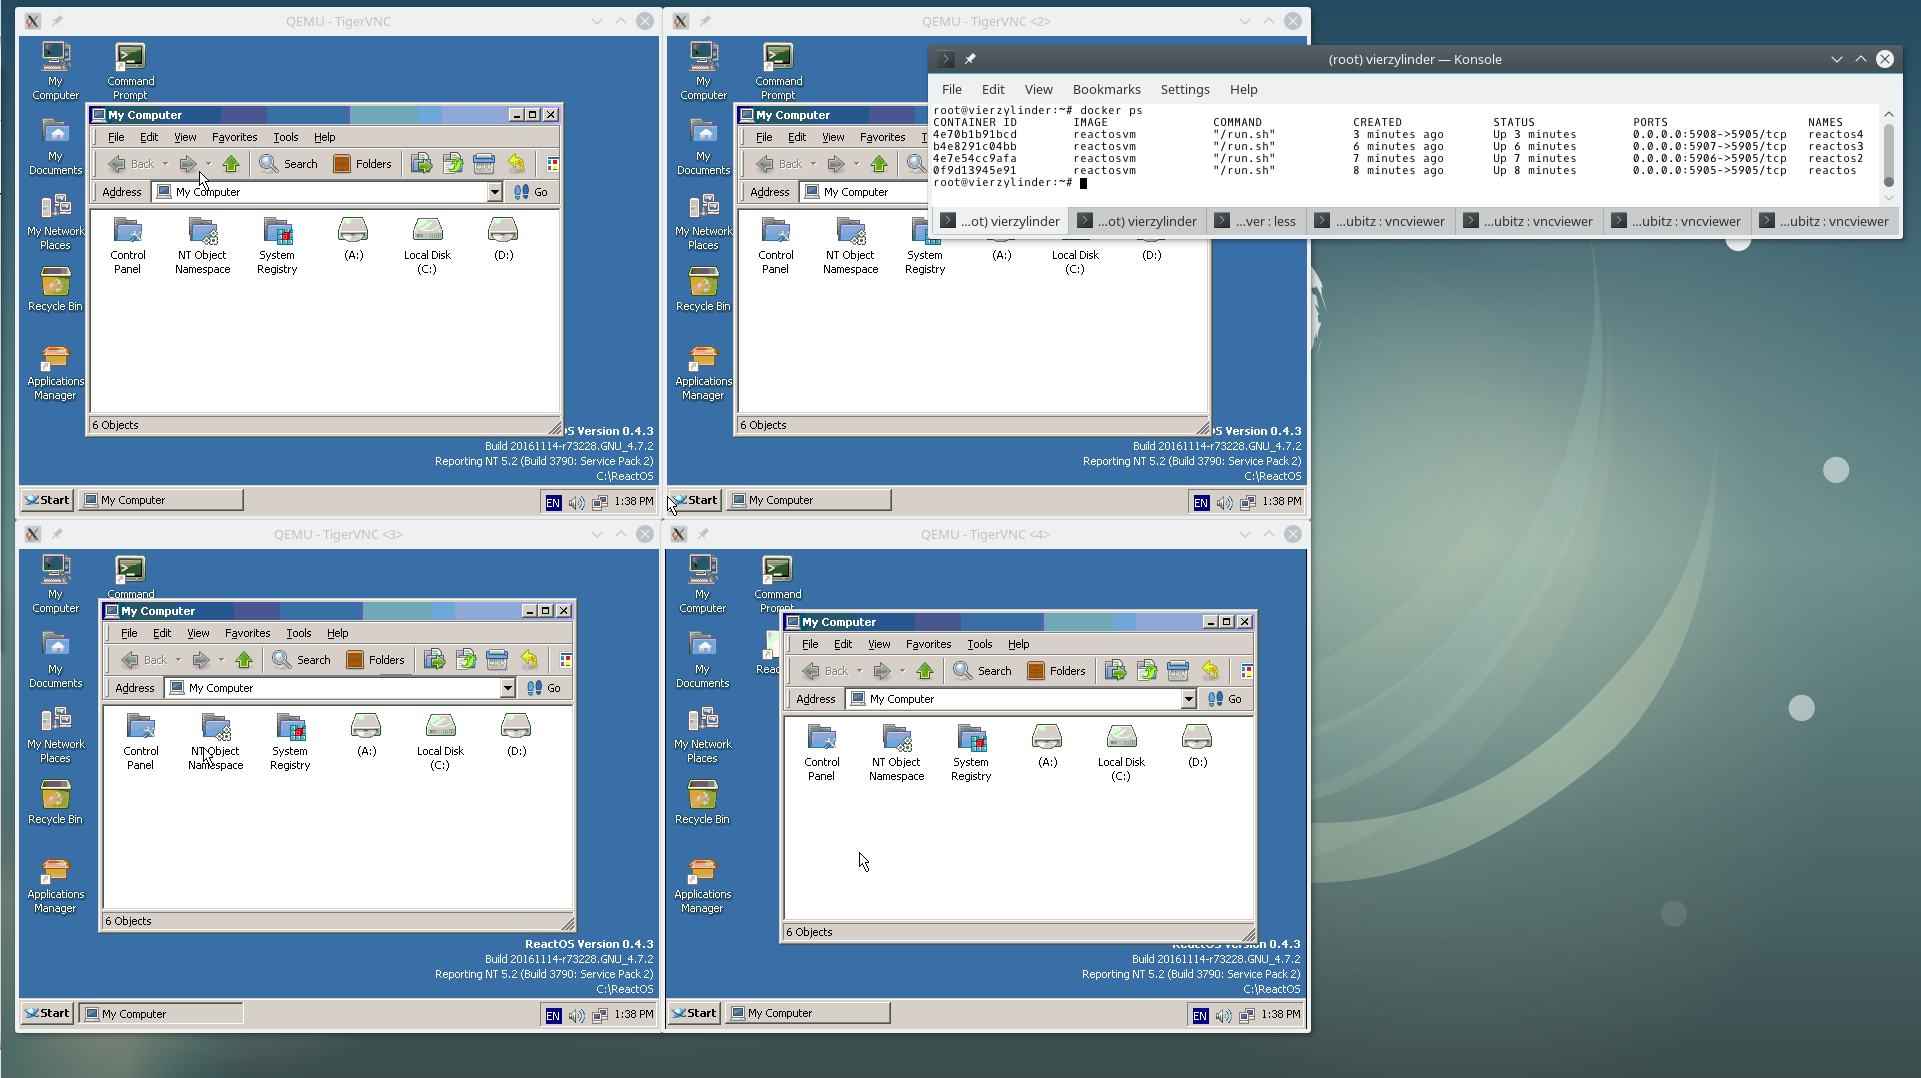
Task: Expand Address dropdown in third VNC window
Action: pos(507,688)
